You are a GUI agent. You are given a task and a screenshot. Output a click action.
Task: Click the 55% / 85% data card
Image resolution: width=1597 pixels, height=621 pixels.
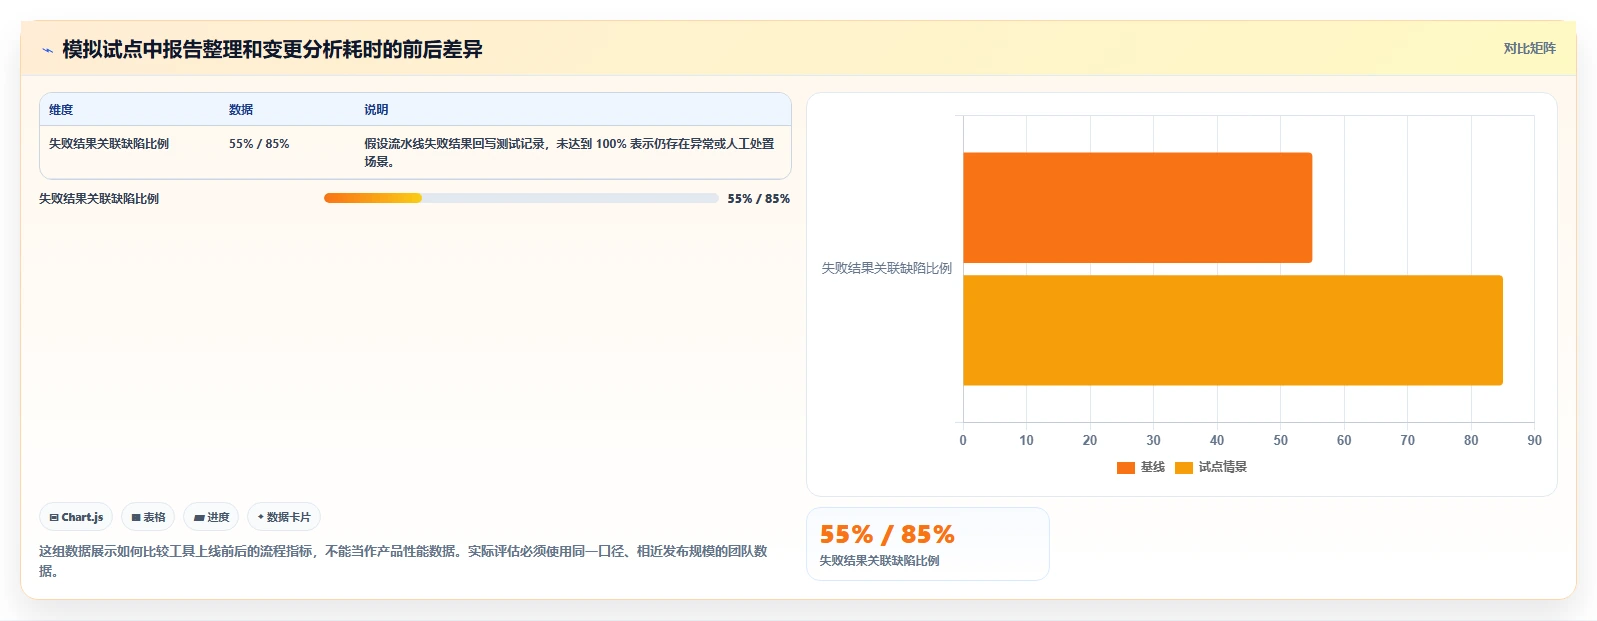point(928,544)
